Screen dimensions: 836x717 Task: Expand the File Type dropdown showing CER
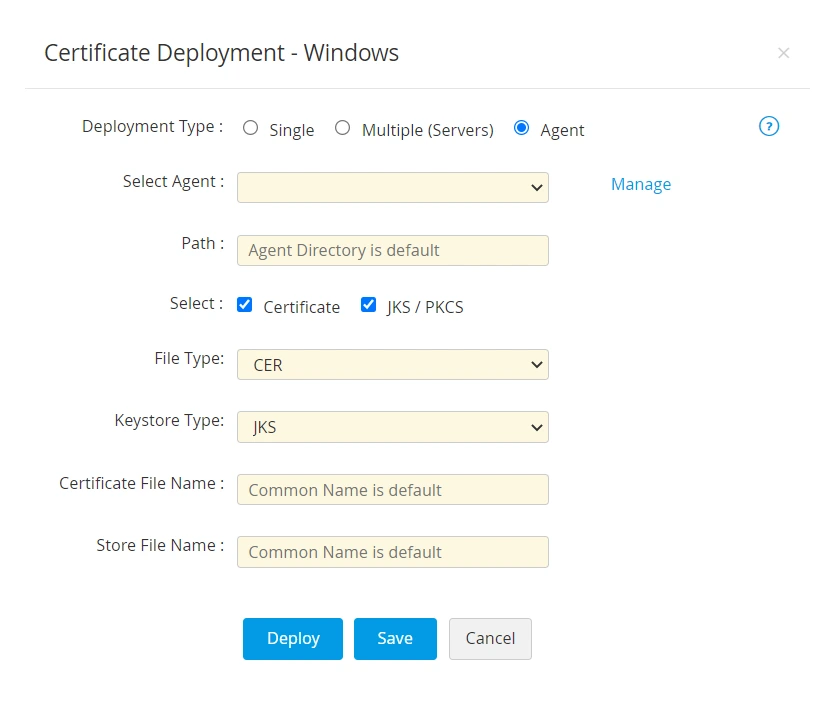[392, 364]
